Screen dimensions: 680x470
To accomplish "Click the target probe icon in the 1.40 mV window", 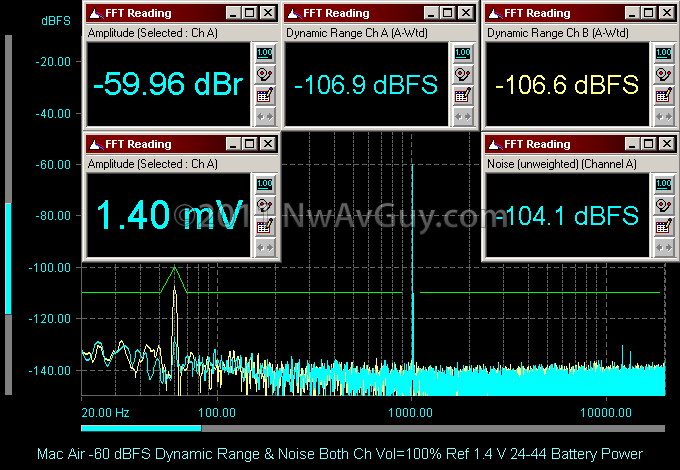I will (265, 206).
